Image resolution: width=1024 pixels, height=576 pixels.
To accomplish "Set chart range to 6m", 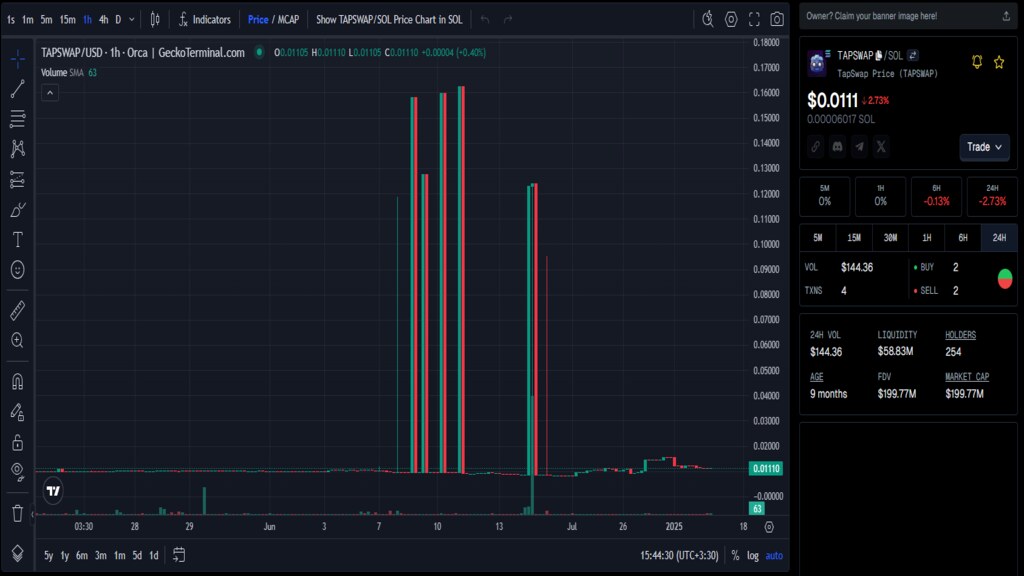I will tap(82, 555).
